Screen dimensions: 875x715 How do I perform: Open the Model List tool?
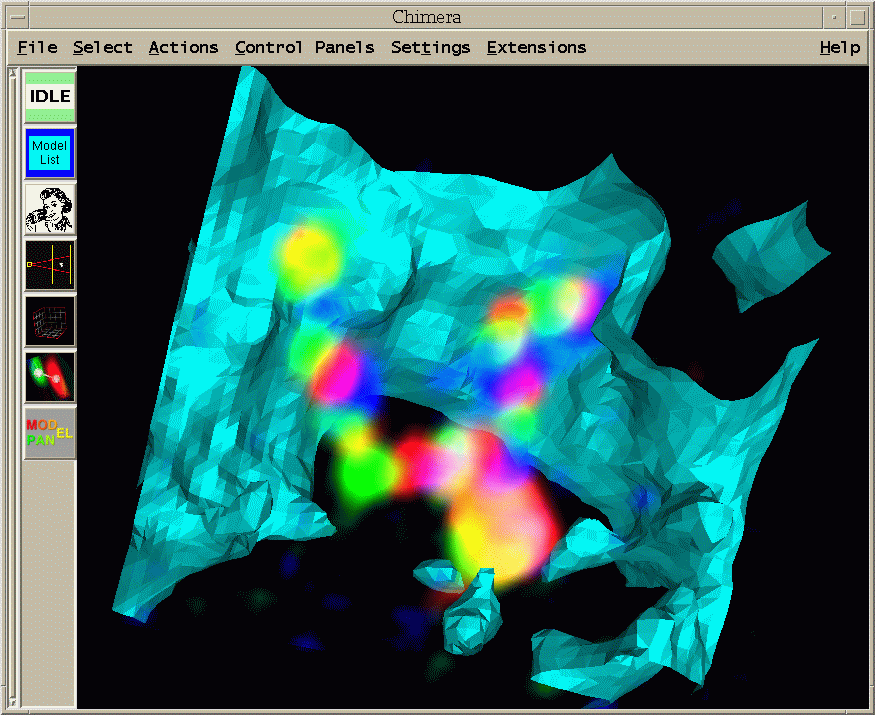[x=50, y=153]
